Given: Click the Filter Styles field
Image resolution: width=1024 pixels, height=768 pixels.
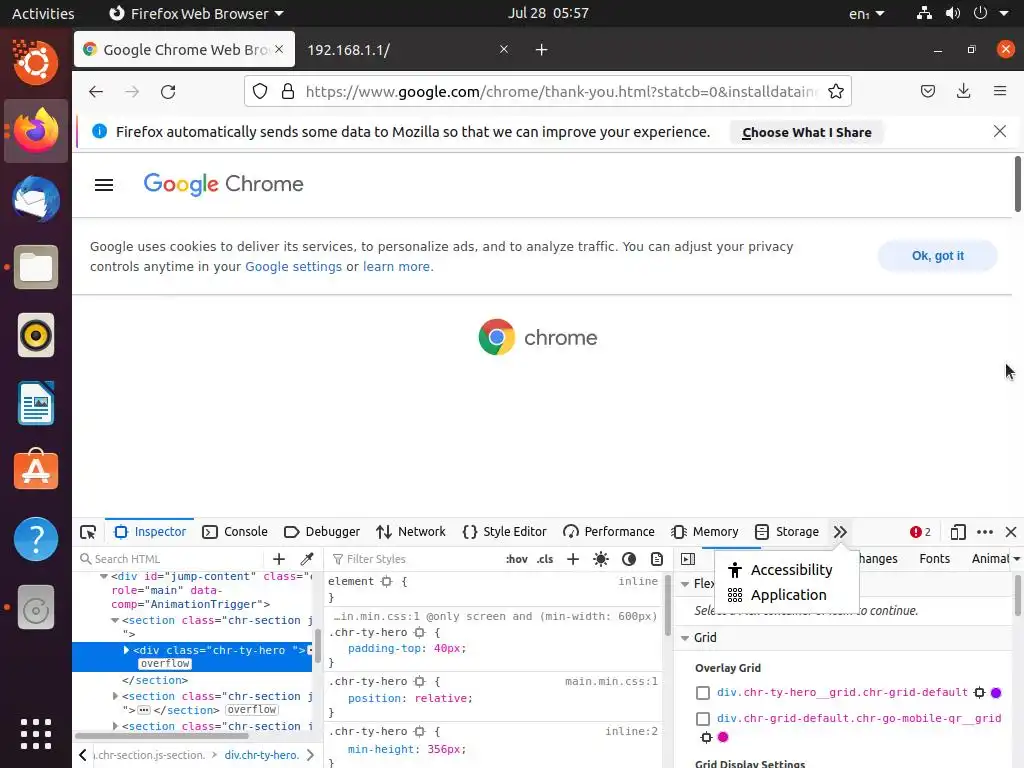Looking at the screenshot, I should pos(415,560).
